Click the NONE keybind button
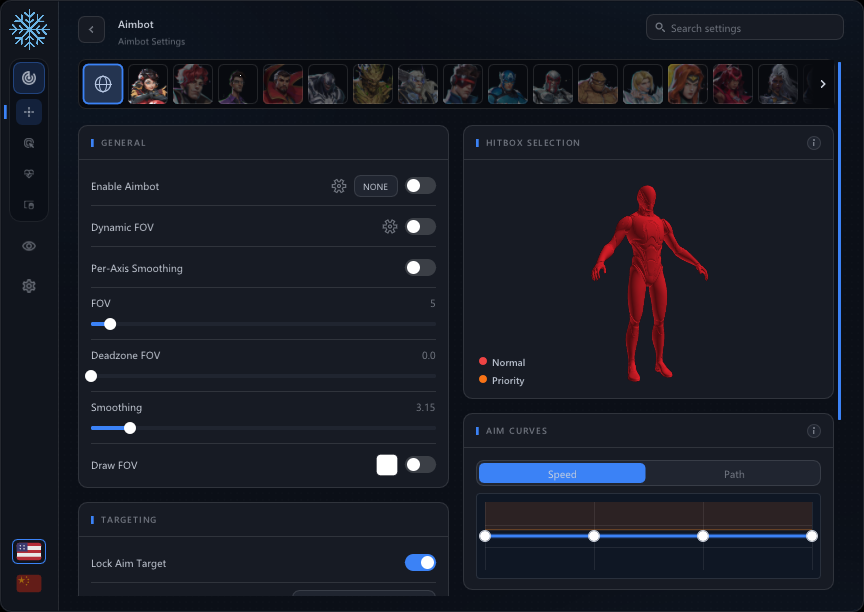The height and width of the screenshot is (612, 864). 375,187
